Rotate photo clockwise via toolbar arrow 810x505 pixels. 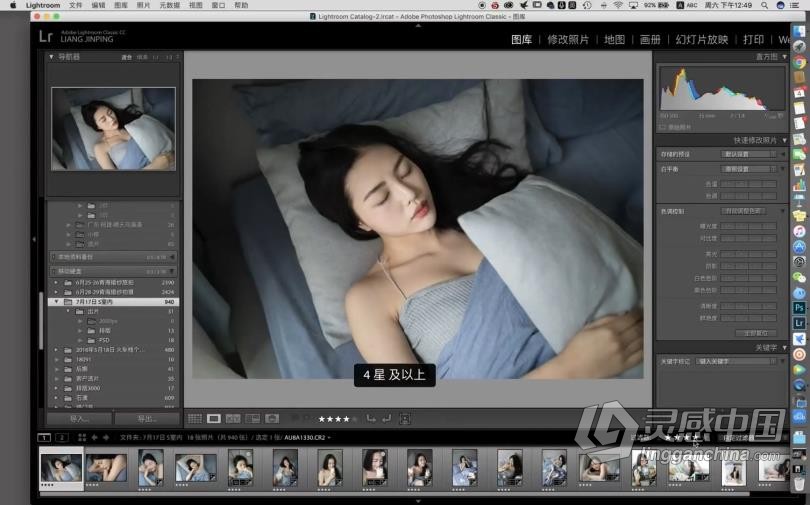point(386,419)
